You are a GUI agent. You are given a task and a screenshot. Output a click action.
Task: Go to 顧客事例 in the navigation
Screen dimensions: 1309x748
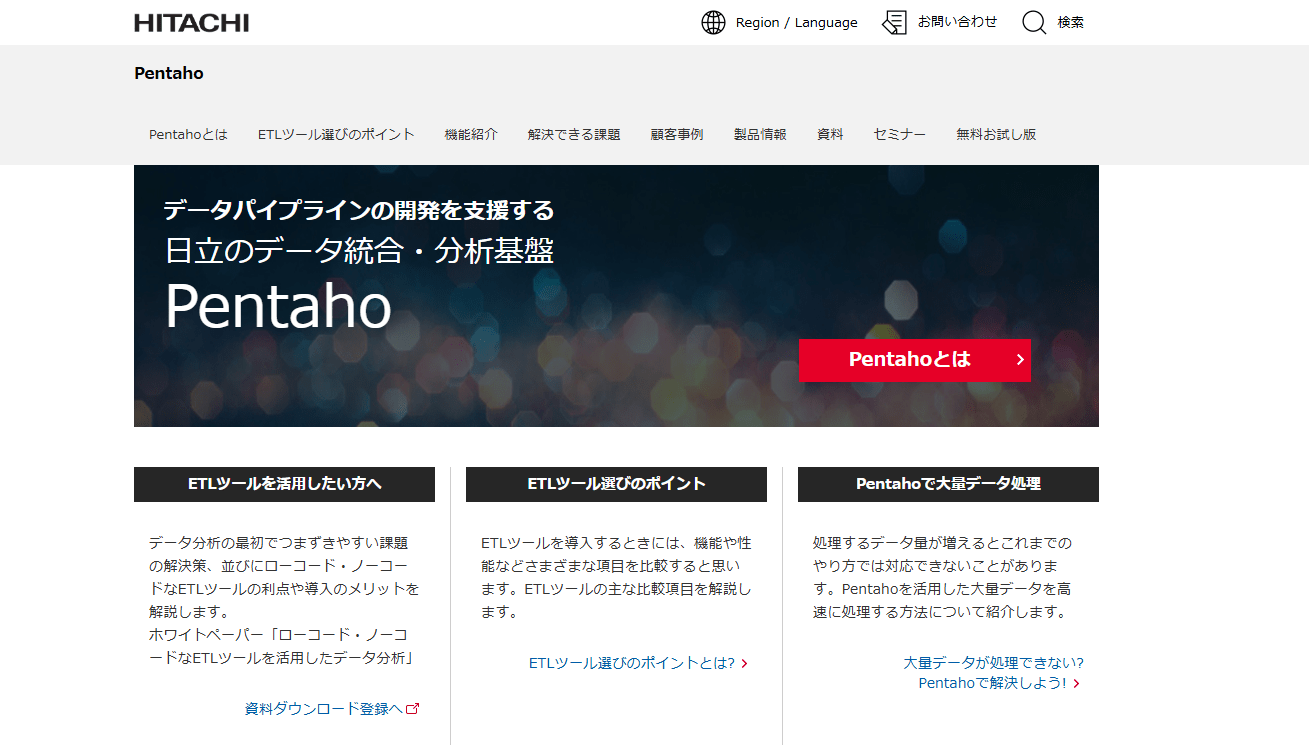(x=677, y=134)
